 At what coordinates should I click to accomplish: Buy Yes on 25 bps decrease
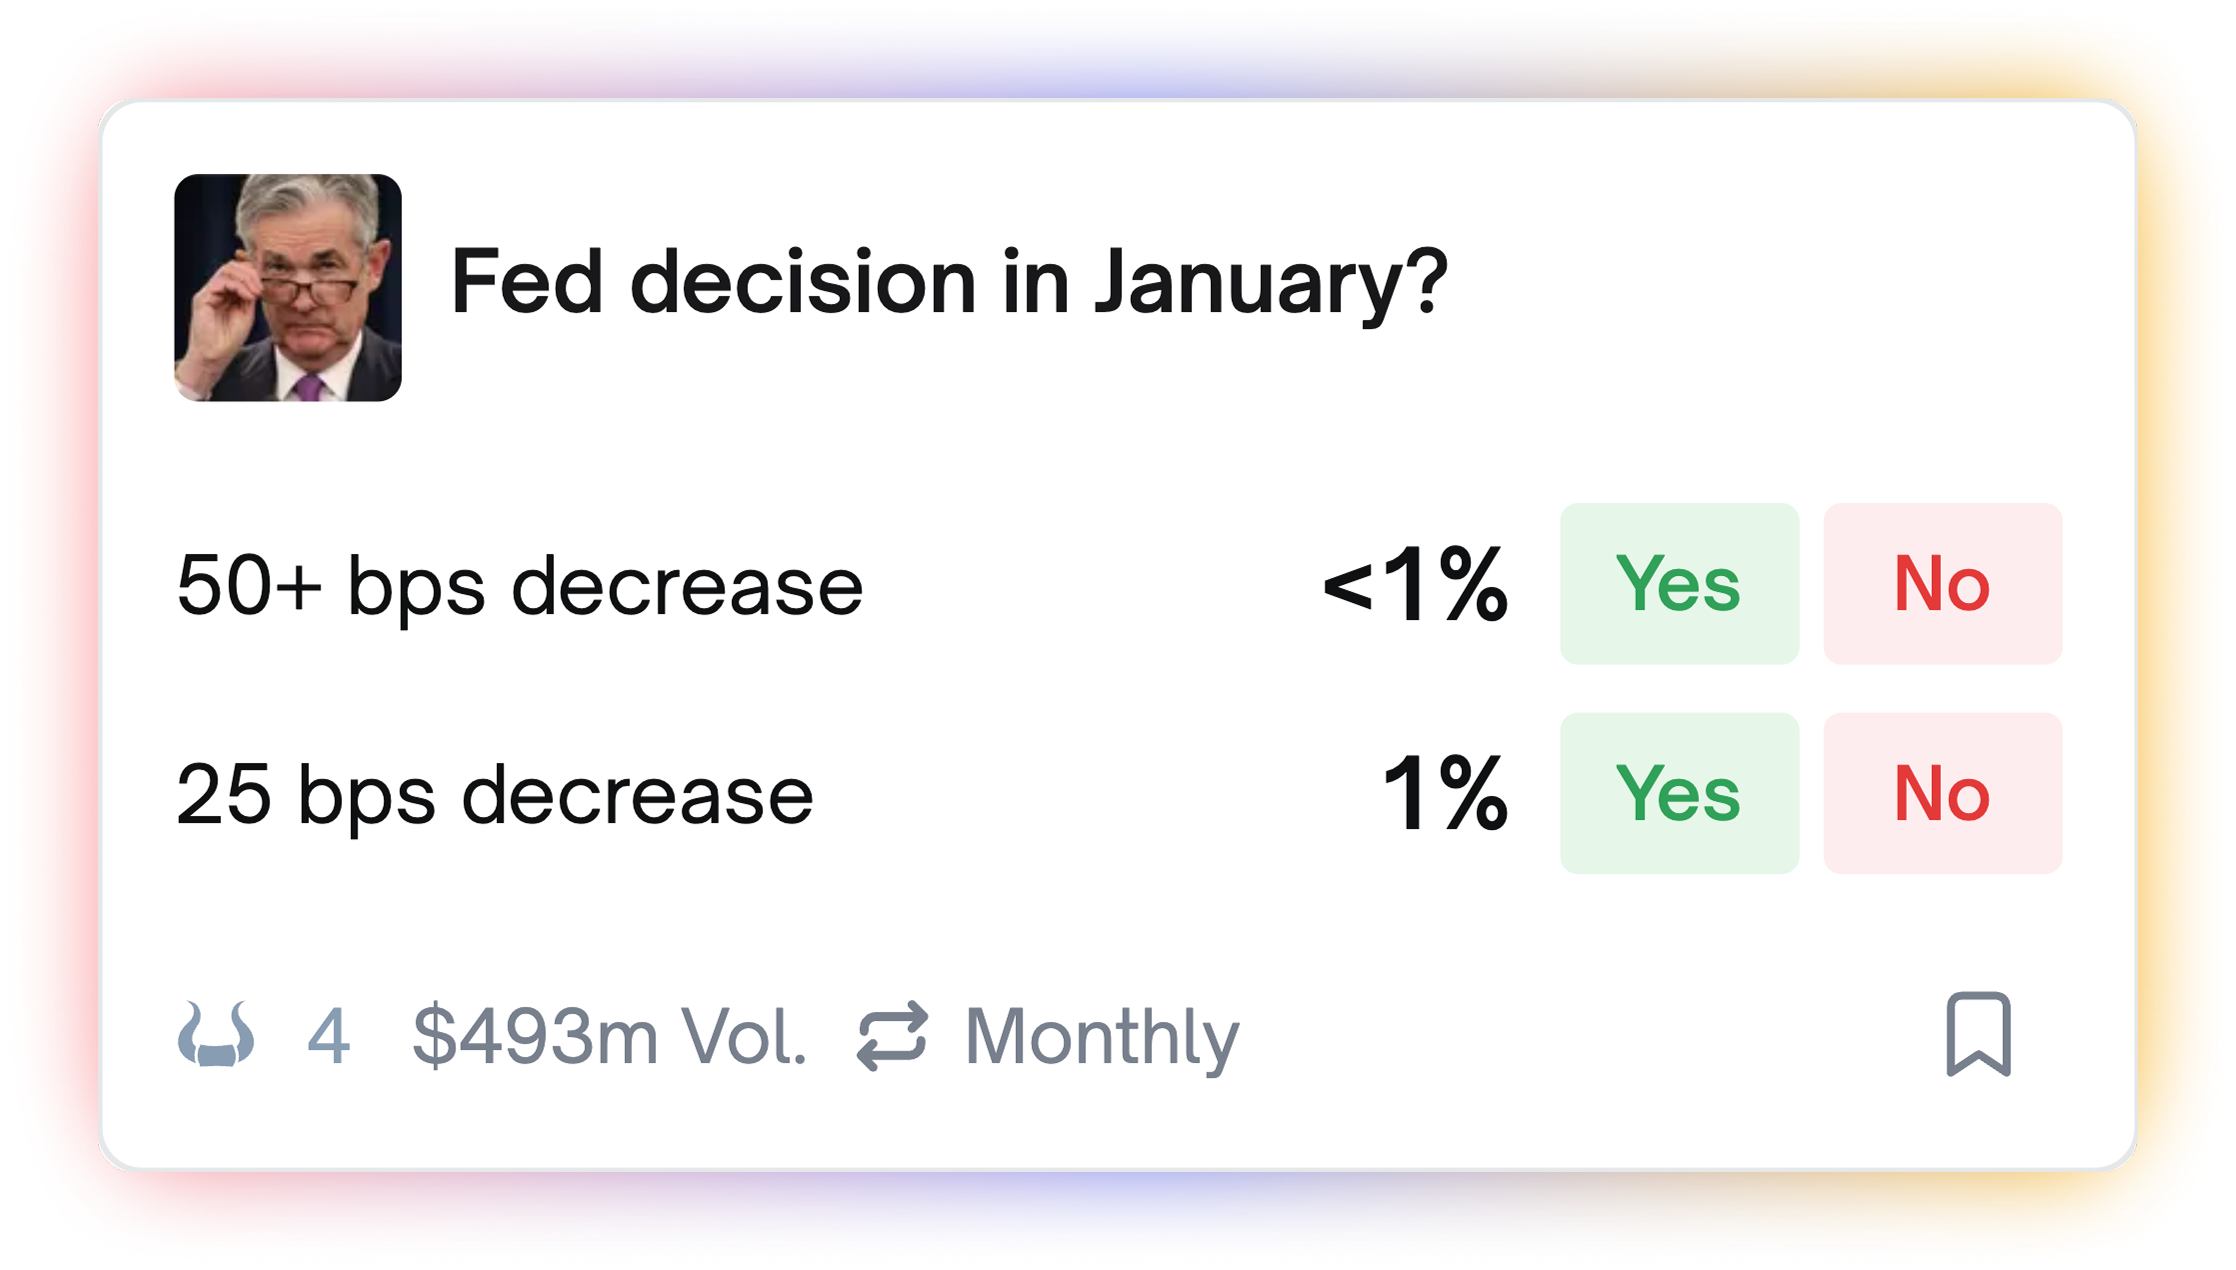click(1679, 793)
